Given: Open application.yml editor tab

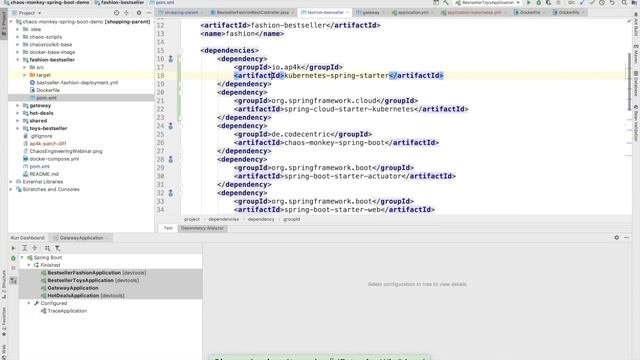Looking at the screenshot, I should (413, 13).
